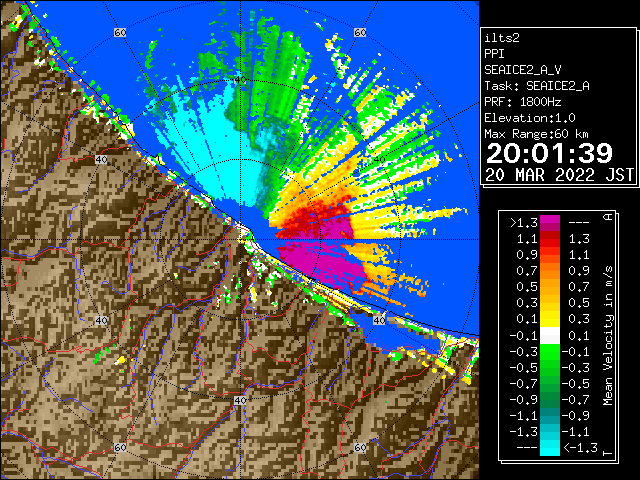Click the 'Max Range:60 km' line
The height and width of the screenshot is (480, 640).
pyautogui.click(x=536, y=134)
